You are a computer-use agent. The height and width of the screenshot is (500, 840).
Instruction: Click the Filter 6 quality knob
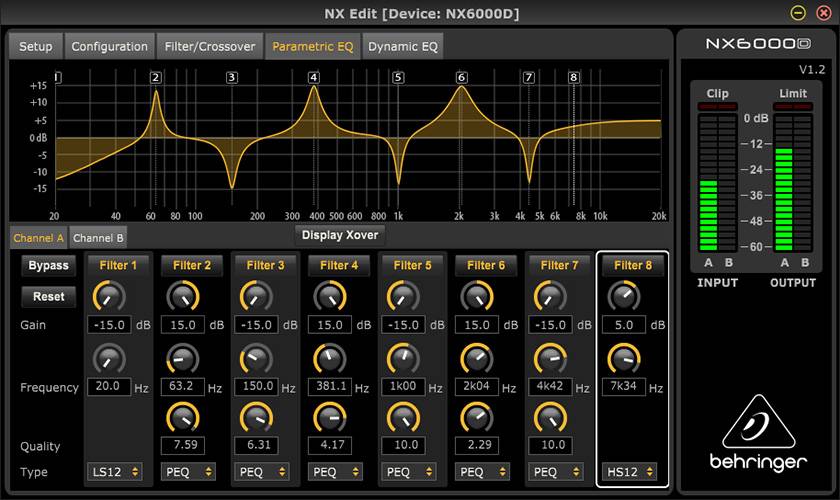click(x=477, y=416)
